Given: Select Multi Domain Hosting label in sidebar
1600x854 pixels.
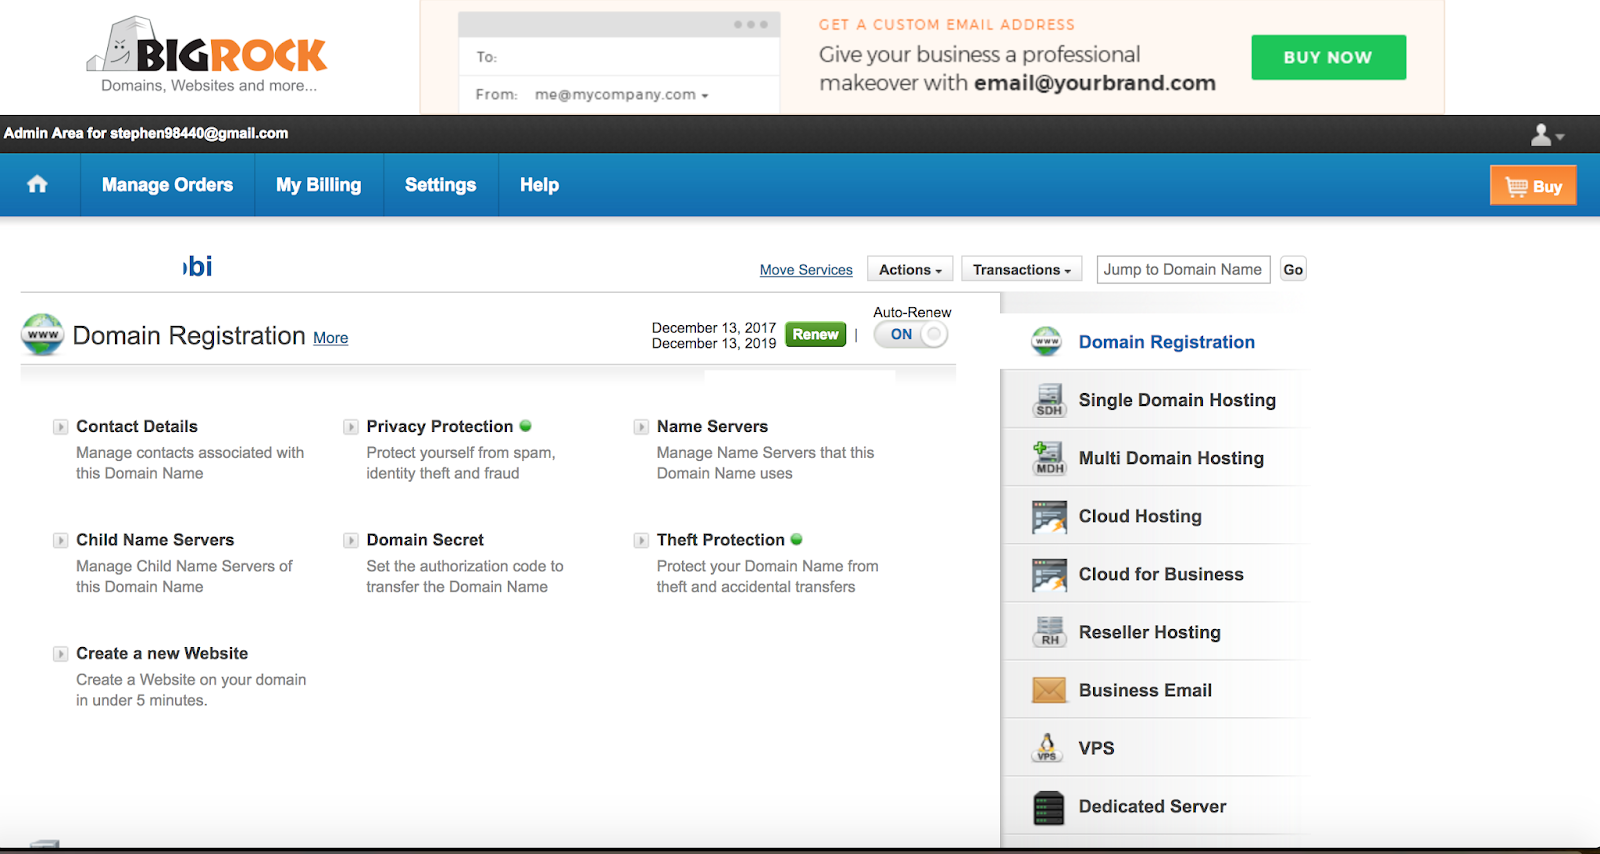Looking at the screenshot, I should coord(1171,458).
